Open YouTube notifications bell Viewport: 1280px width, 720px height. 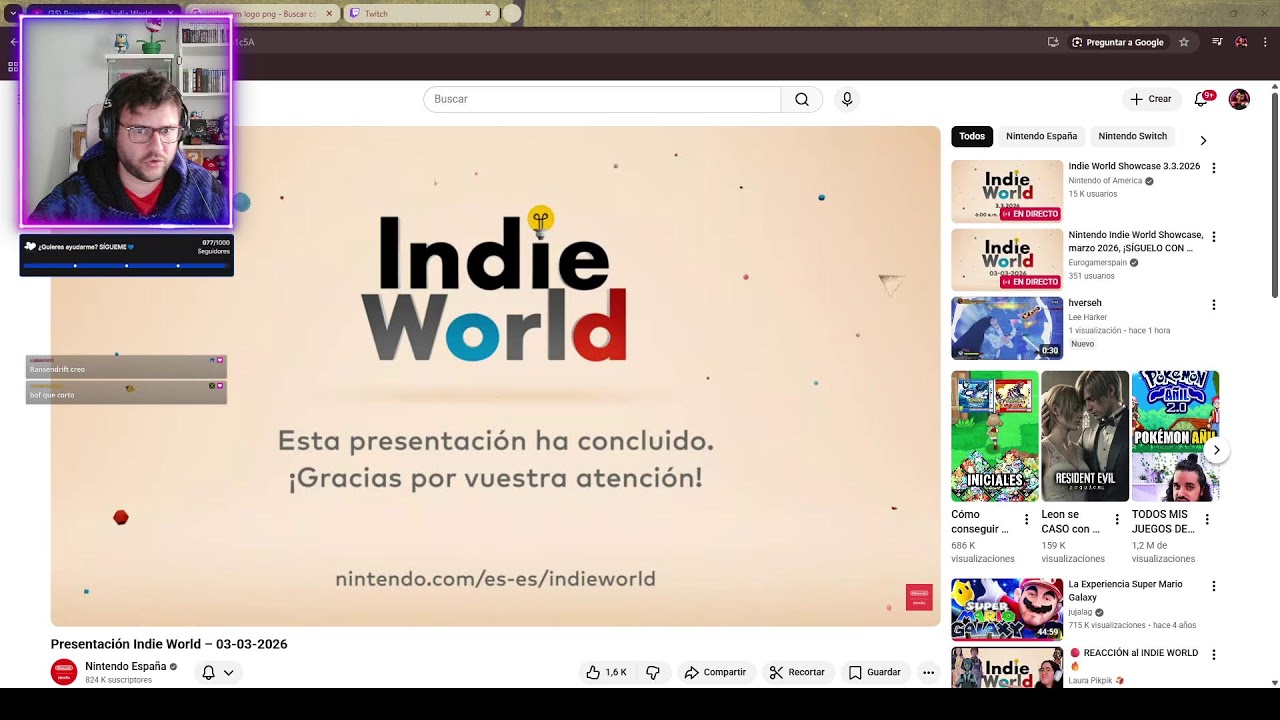1202,99
